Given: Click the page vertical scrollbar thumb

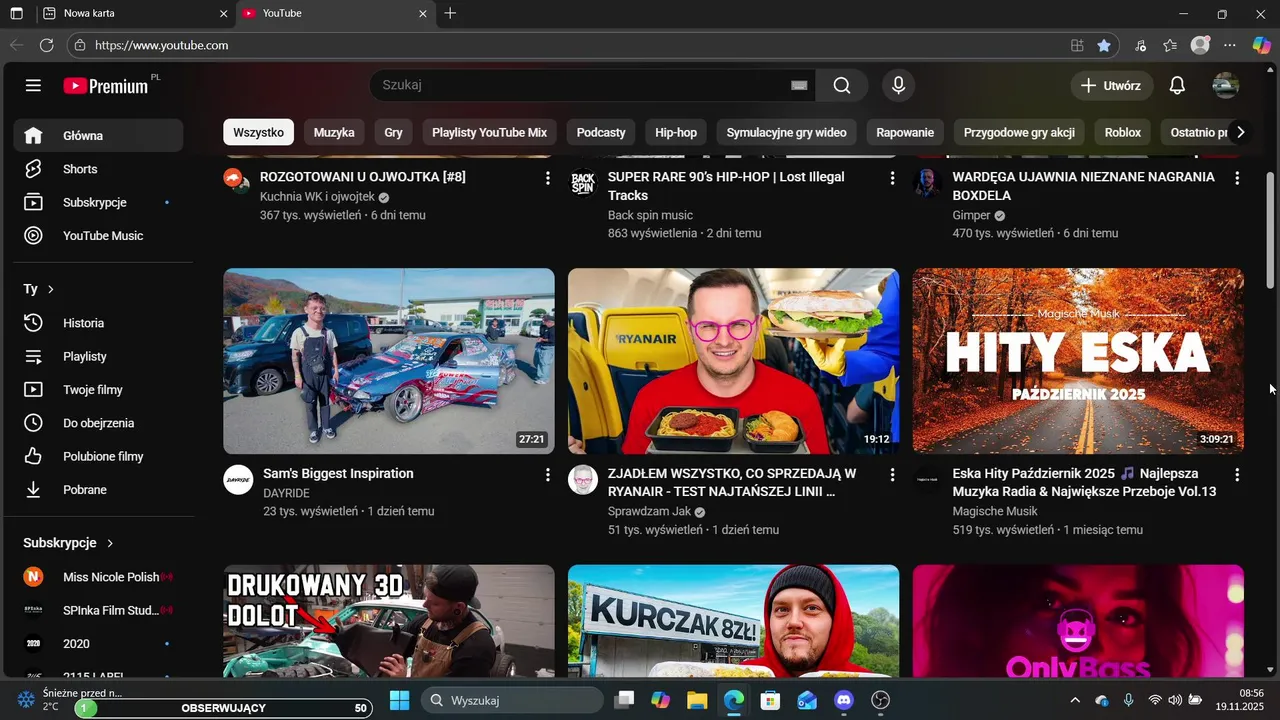Looking at the screenshot, I should point(1271,232).
